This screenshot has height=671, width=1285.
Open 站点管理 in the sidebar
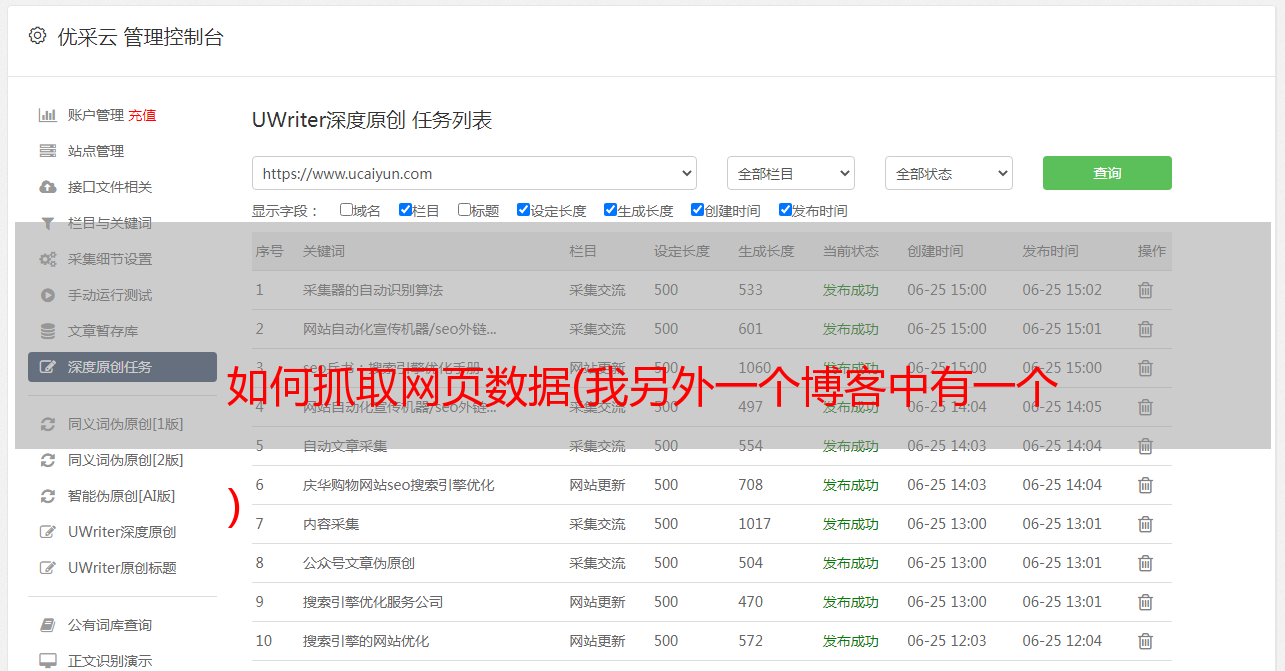96,151
